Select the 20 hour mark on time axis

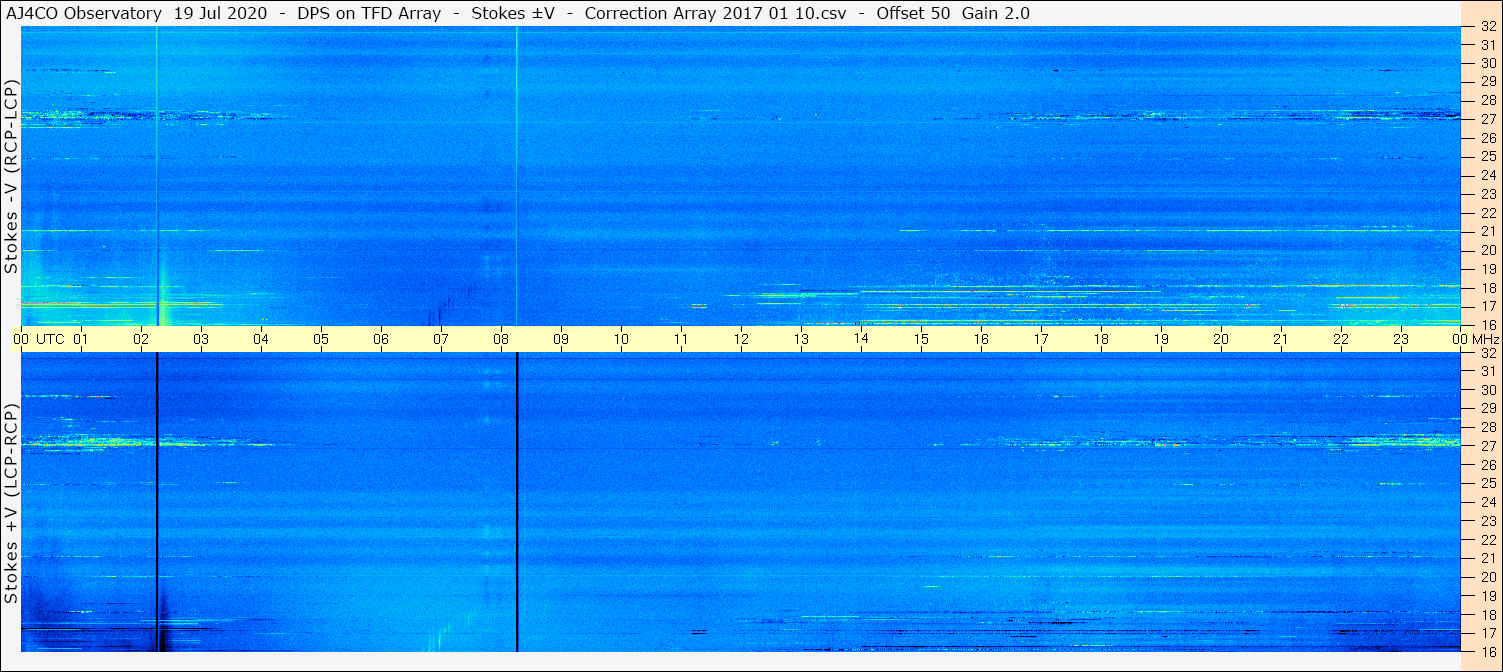[x=1221, y=339]
